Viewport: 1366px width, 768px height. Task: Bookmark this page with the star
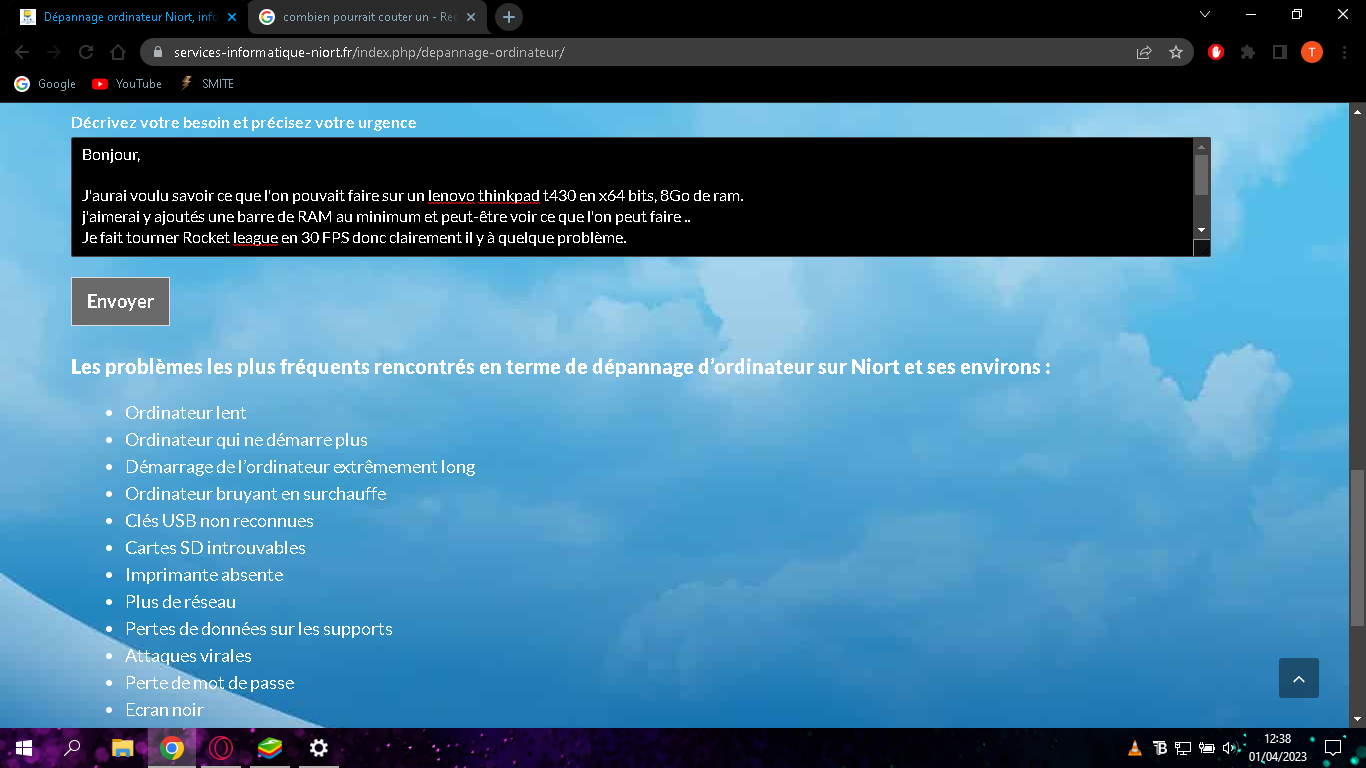1176,52
